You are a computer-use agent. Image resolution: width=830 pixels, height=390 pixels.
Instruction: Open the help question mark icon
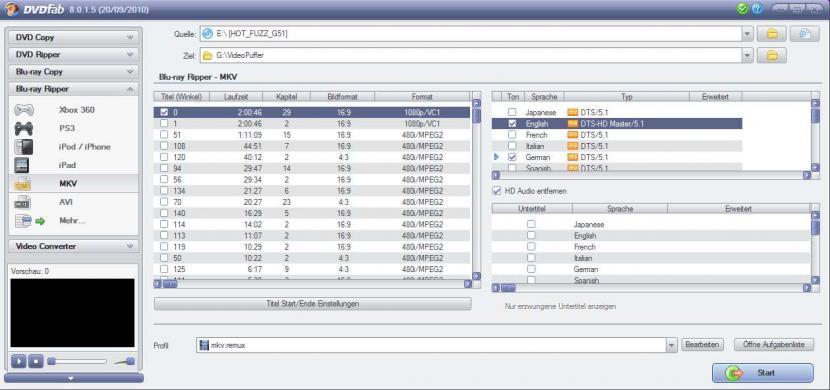tap(757, 9)
